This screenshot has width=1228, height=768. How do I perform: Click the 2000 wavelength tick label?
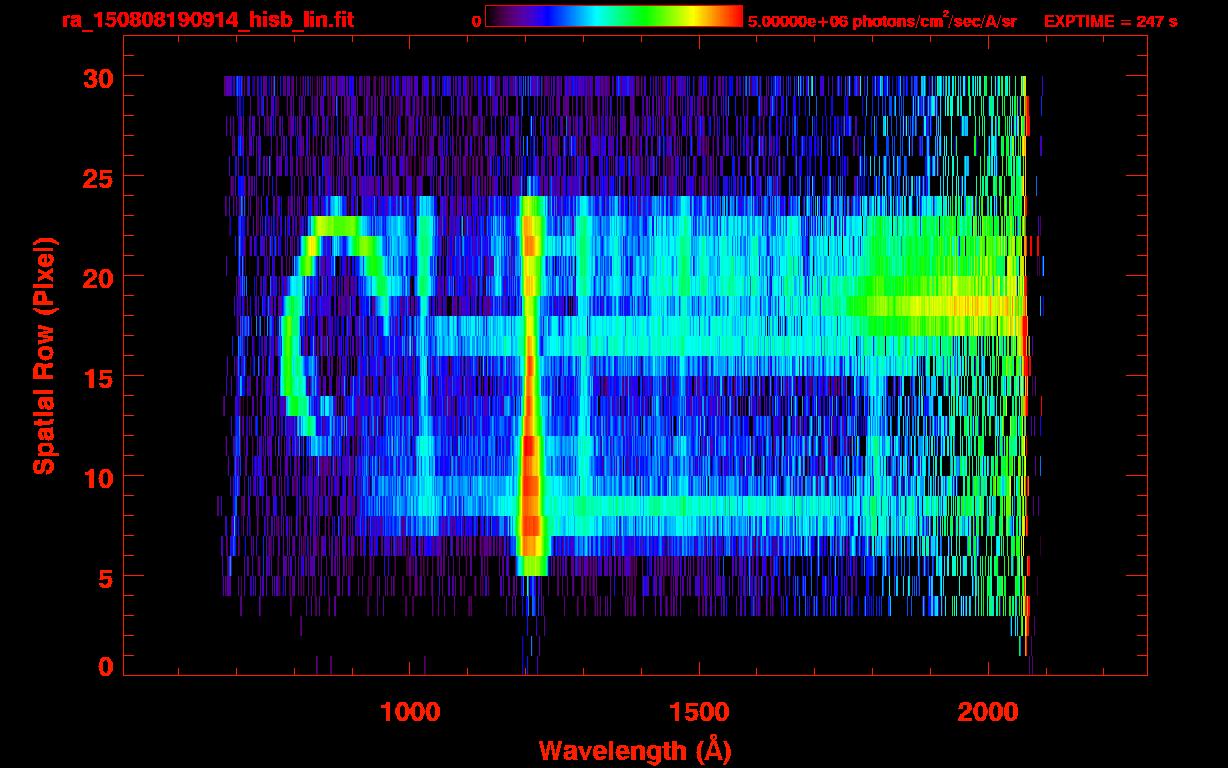(x=988, y=712)
